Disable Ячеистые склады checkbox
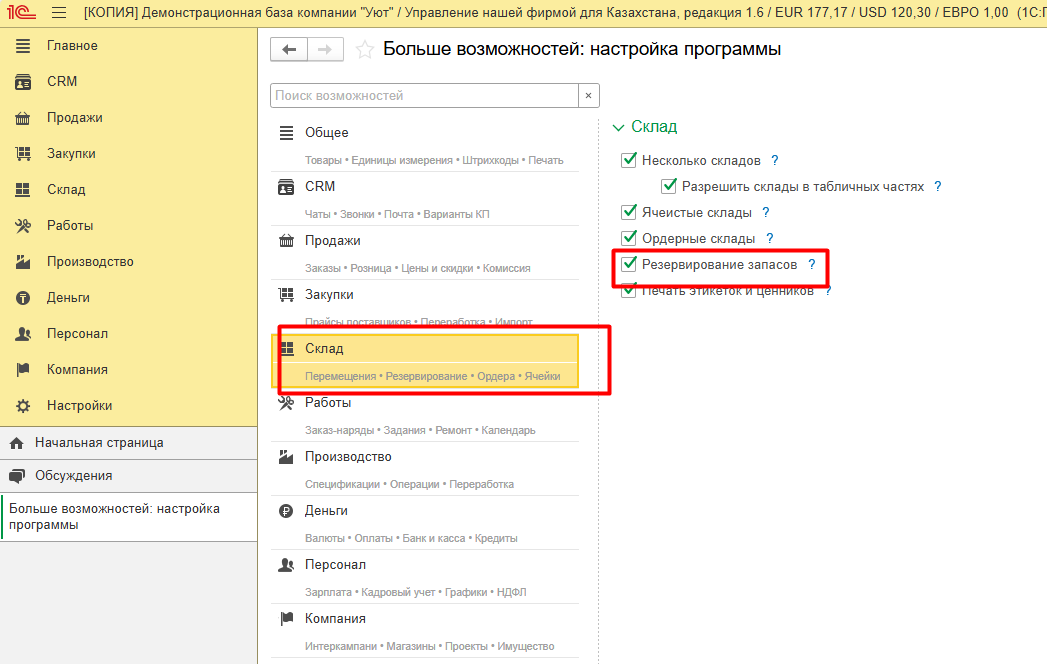The width and height of the screenshot is (1047, 664). 629,212
